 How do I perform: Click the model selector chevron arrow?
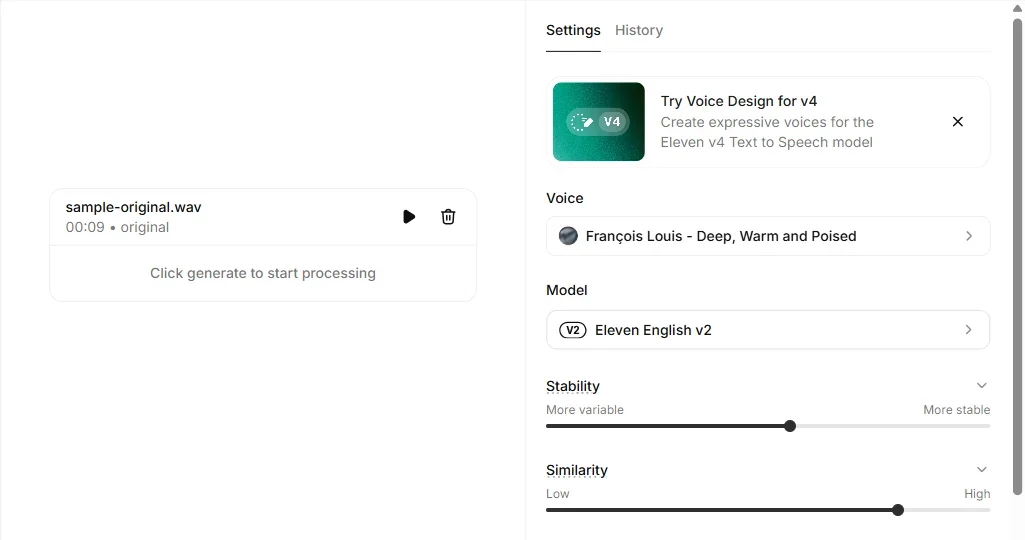coord(969,329)
